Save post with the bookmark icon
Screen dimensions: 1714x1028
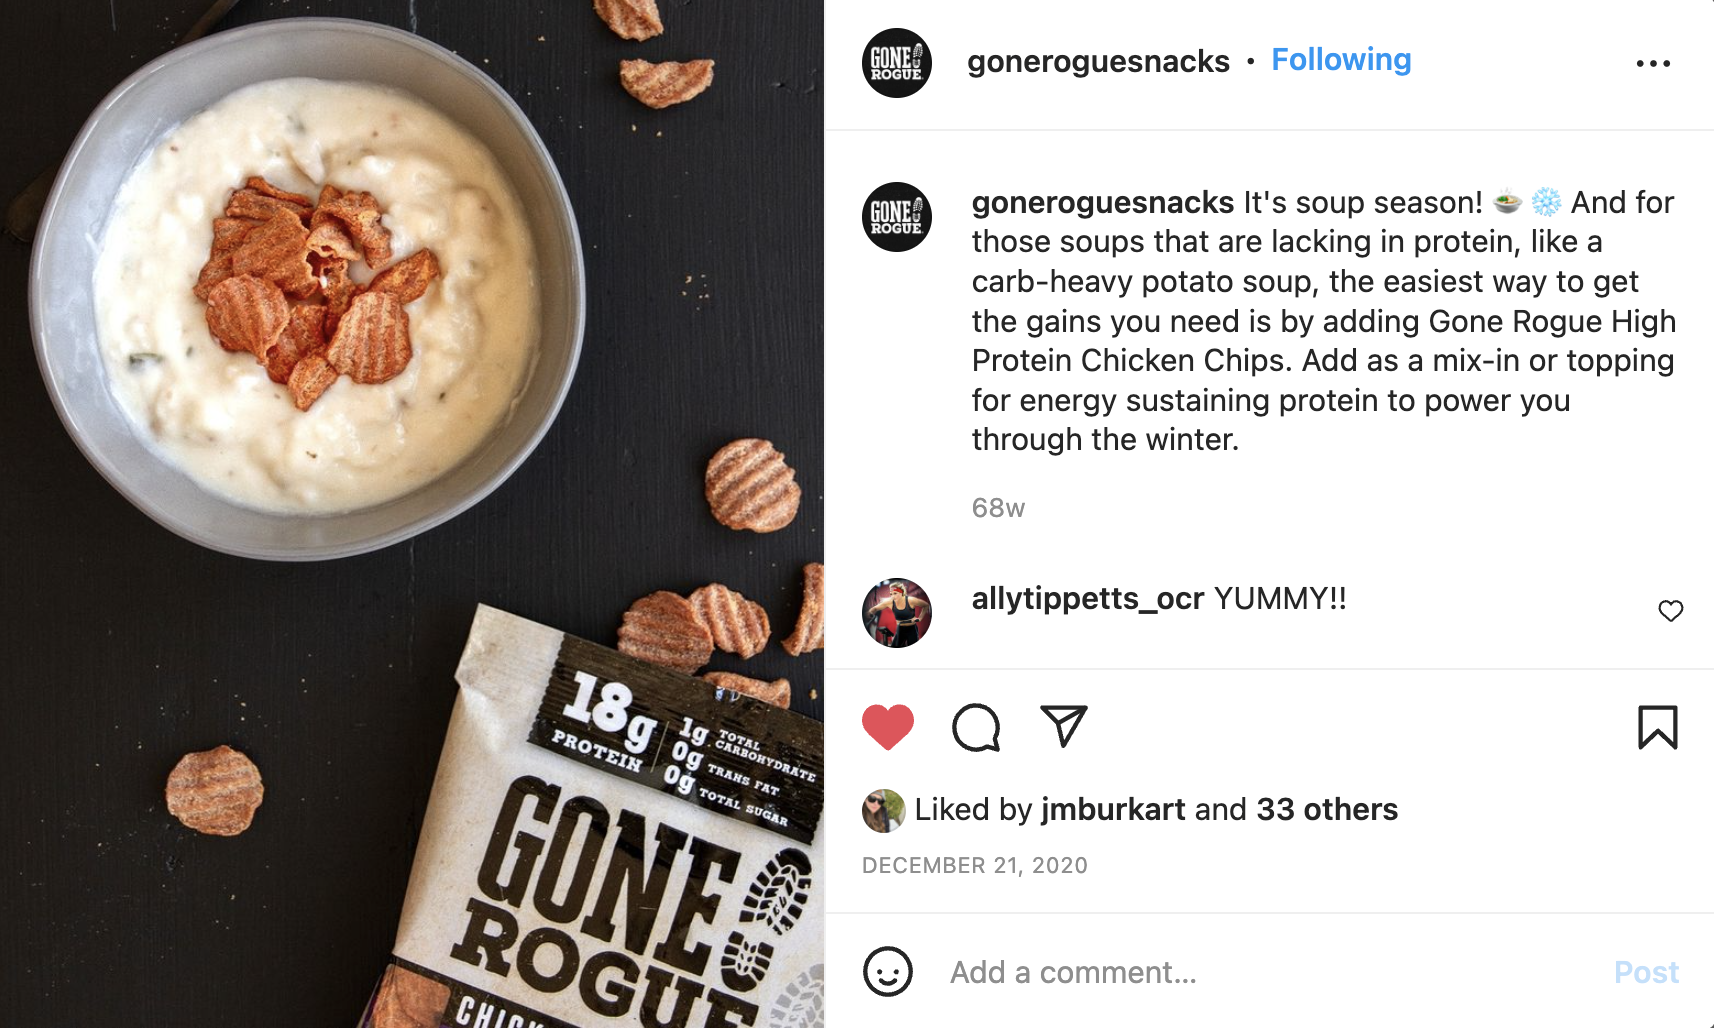tap(1657, 727)
